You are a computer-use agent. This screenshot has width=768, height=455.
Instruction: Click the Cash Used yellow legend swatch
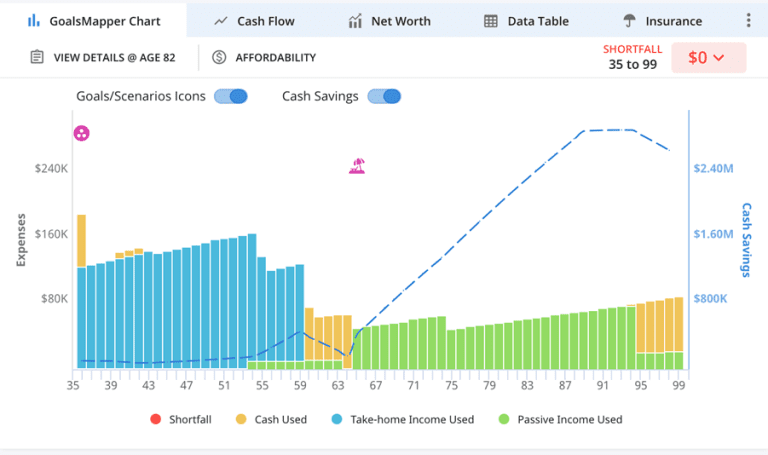tap(241, 419)
